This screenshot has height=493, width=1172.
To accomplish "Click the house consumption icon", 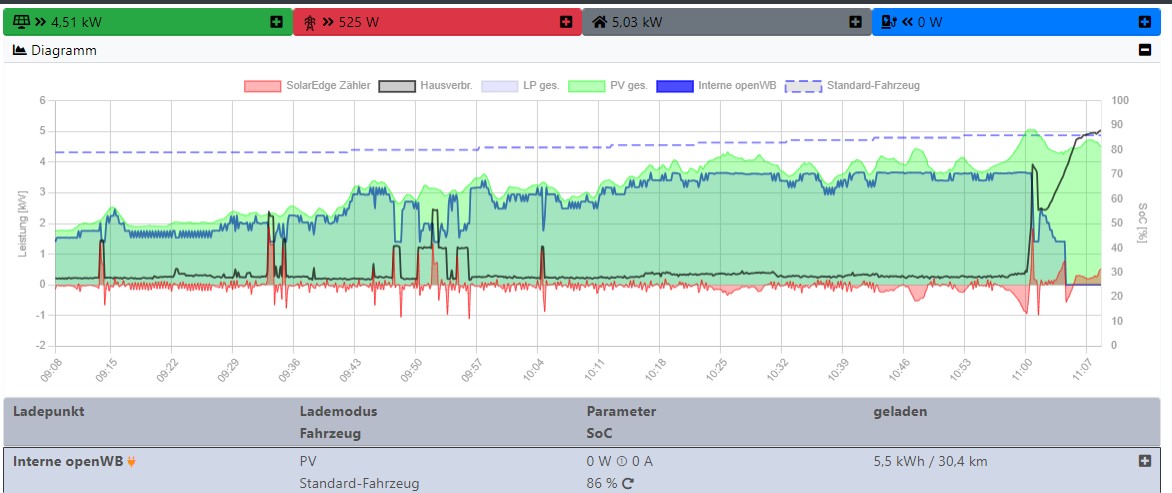I will click(x=599, y=22).
